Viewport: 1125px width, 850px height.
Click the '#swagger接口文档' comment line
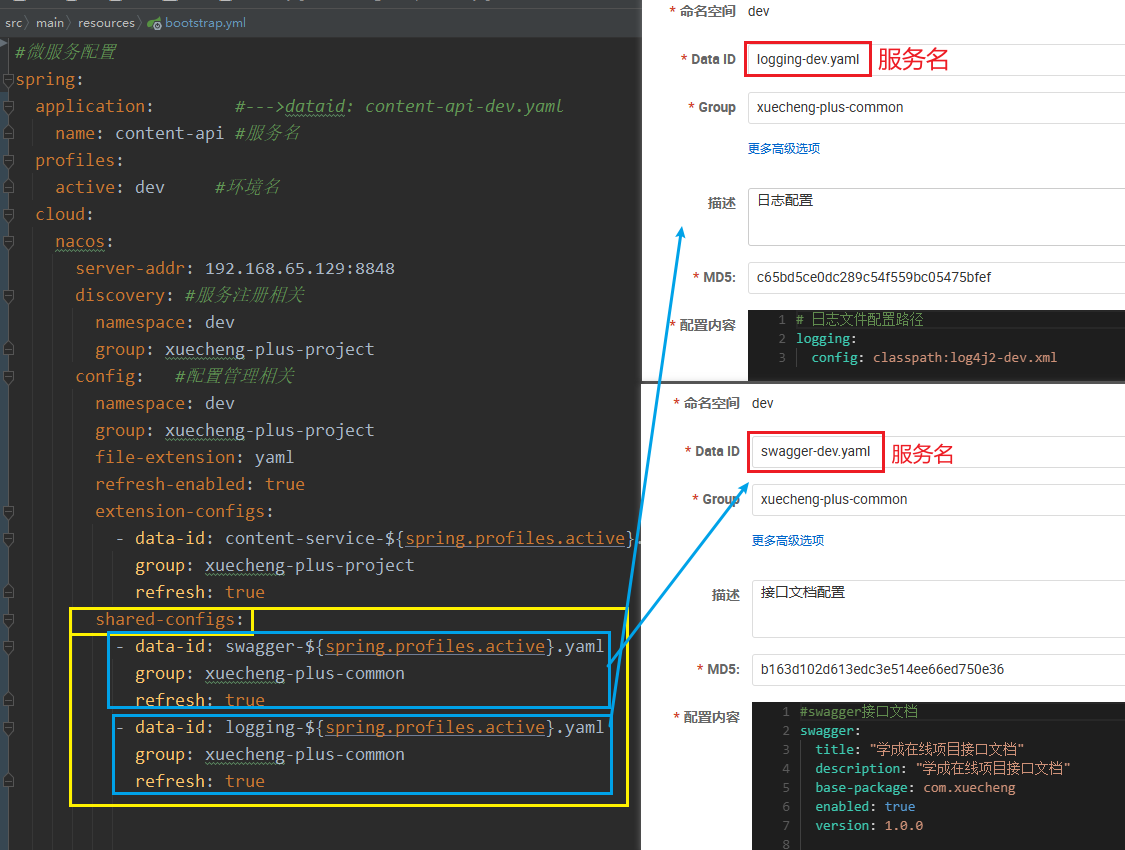(859, 712)
